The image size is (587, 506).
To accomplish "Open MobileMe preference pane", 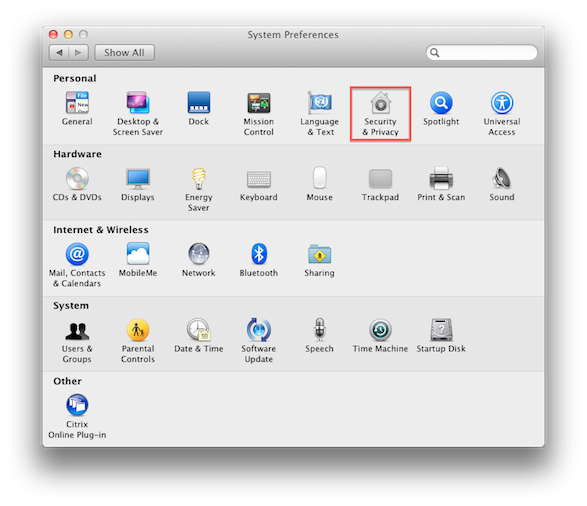I will (x=138, y=260).
